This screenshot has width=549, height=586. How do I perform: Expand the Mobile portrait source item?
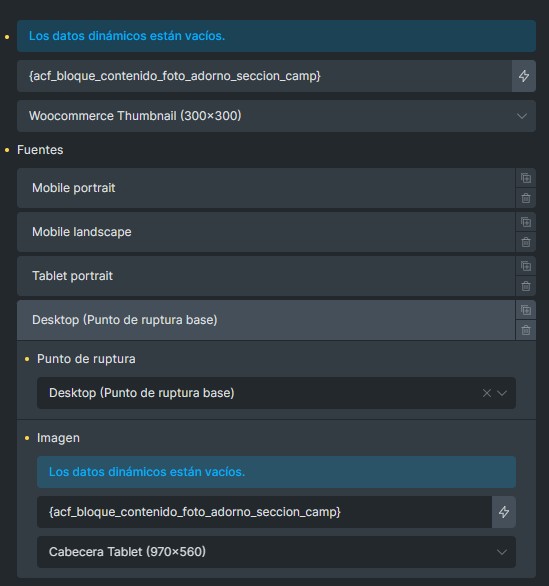pyautogui.click(x=266, y=188)
